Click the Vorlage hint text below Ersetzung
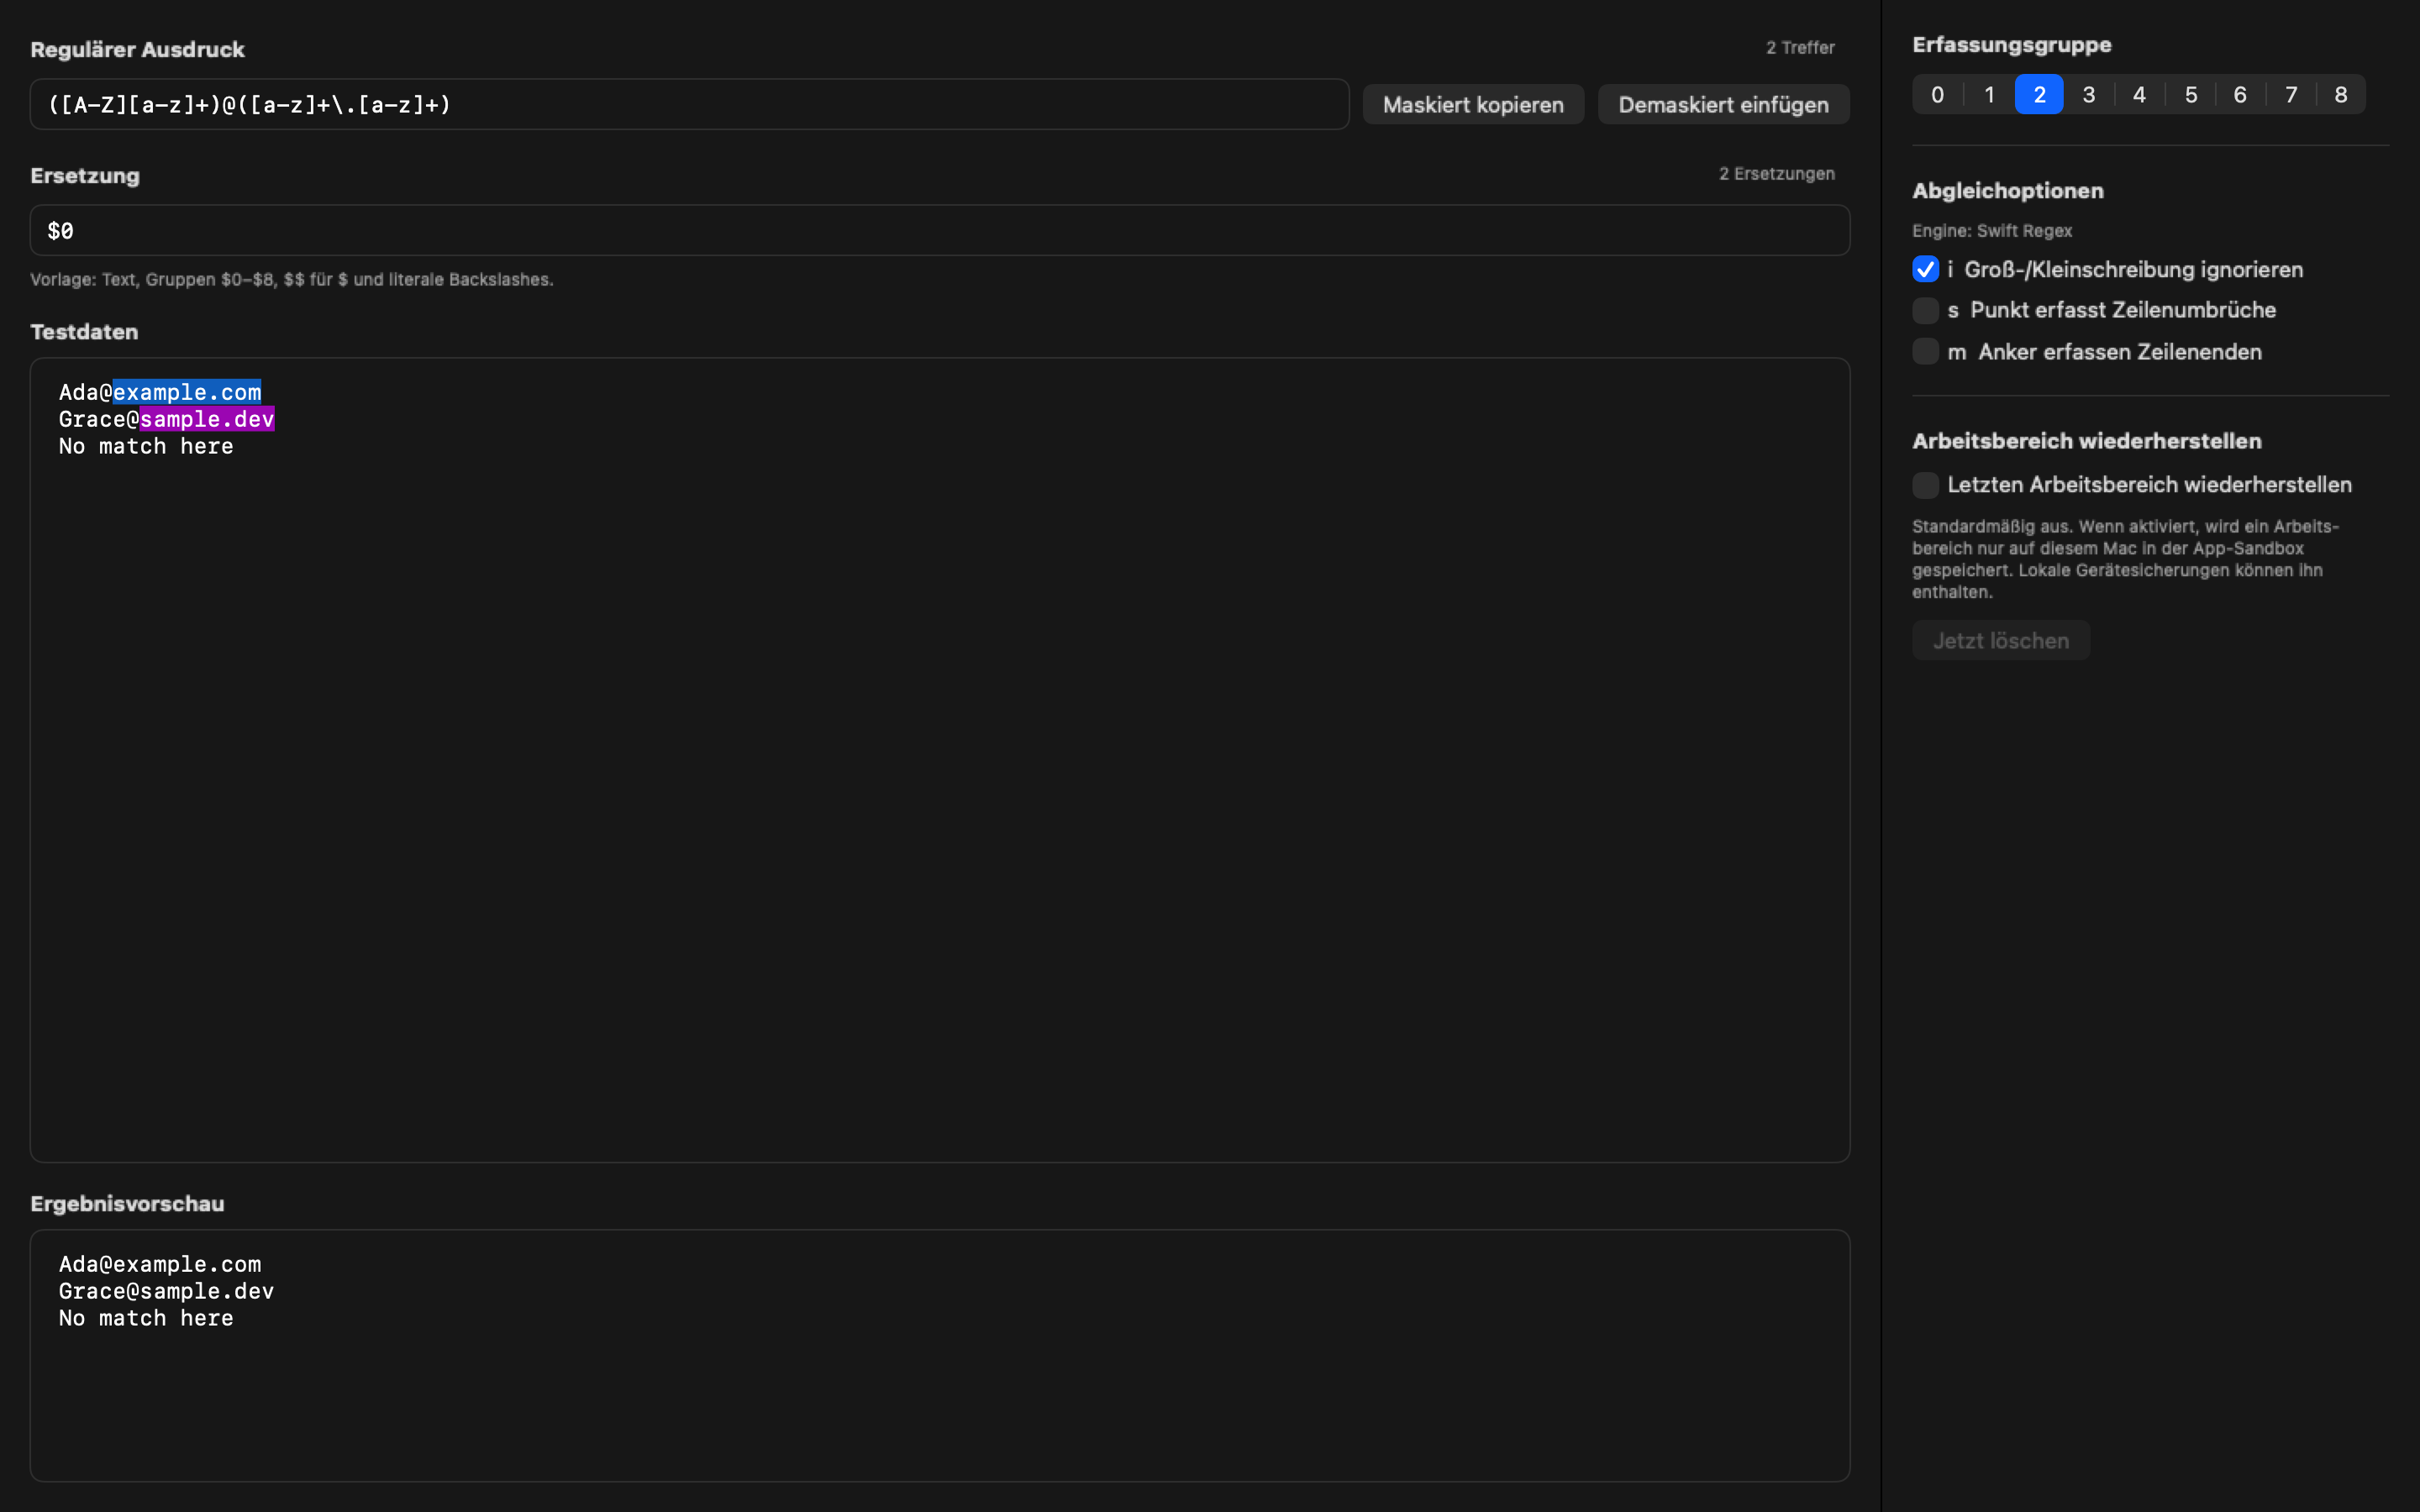Viewport: 2420px width, 1512px height. 291,279
